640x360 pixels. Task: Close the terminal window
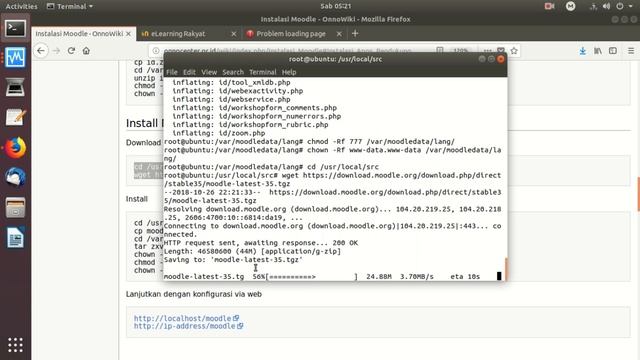tap(501, 59)
